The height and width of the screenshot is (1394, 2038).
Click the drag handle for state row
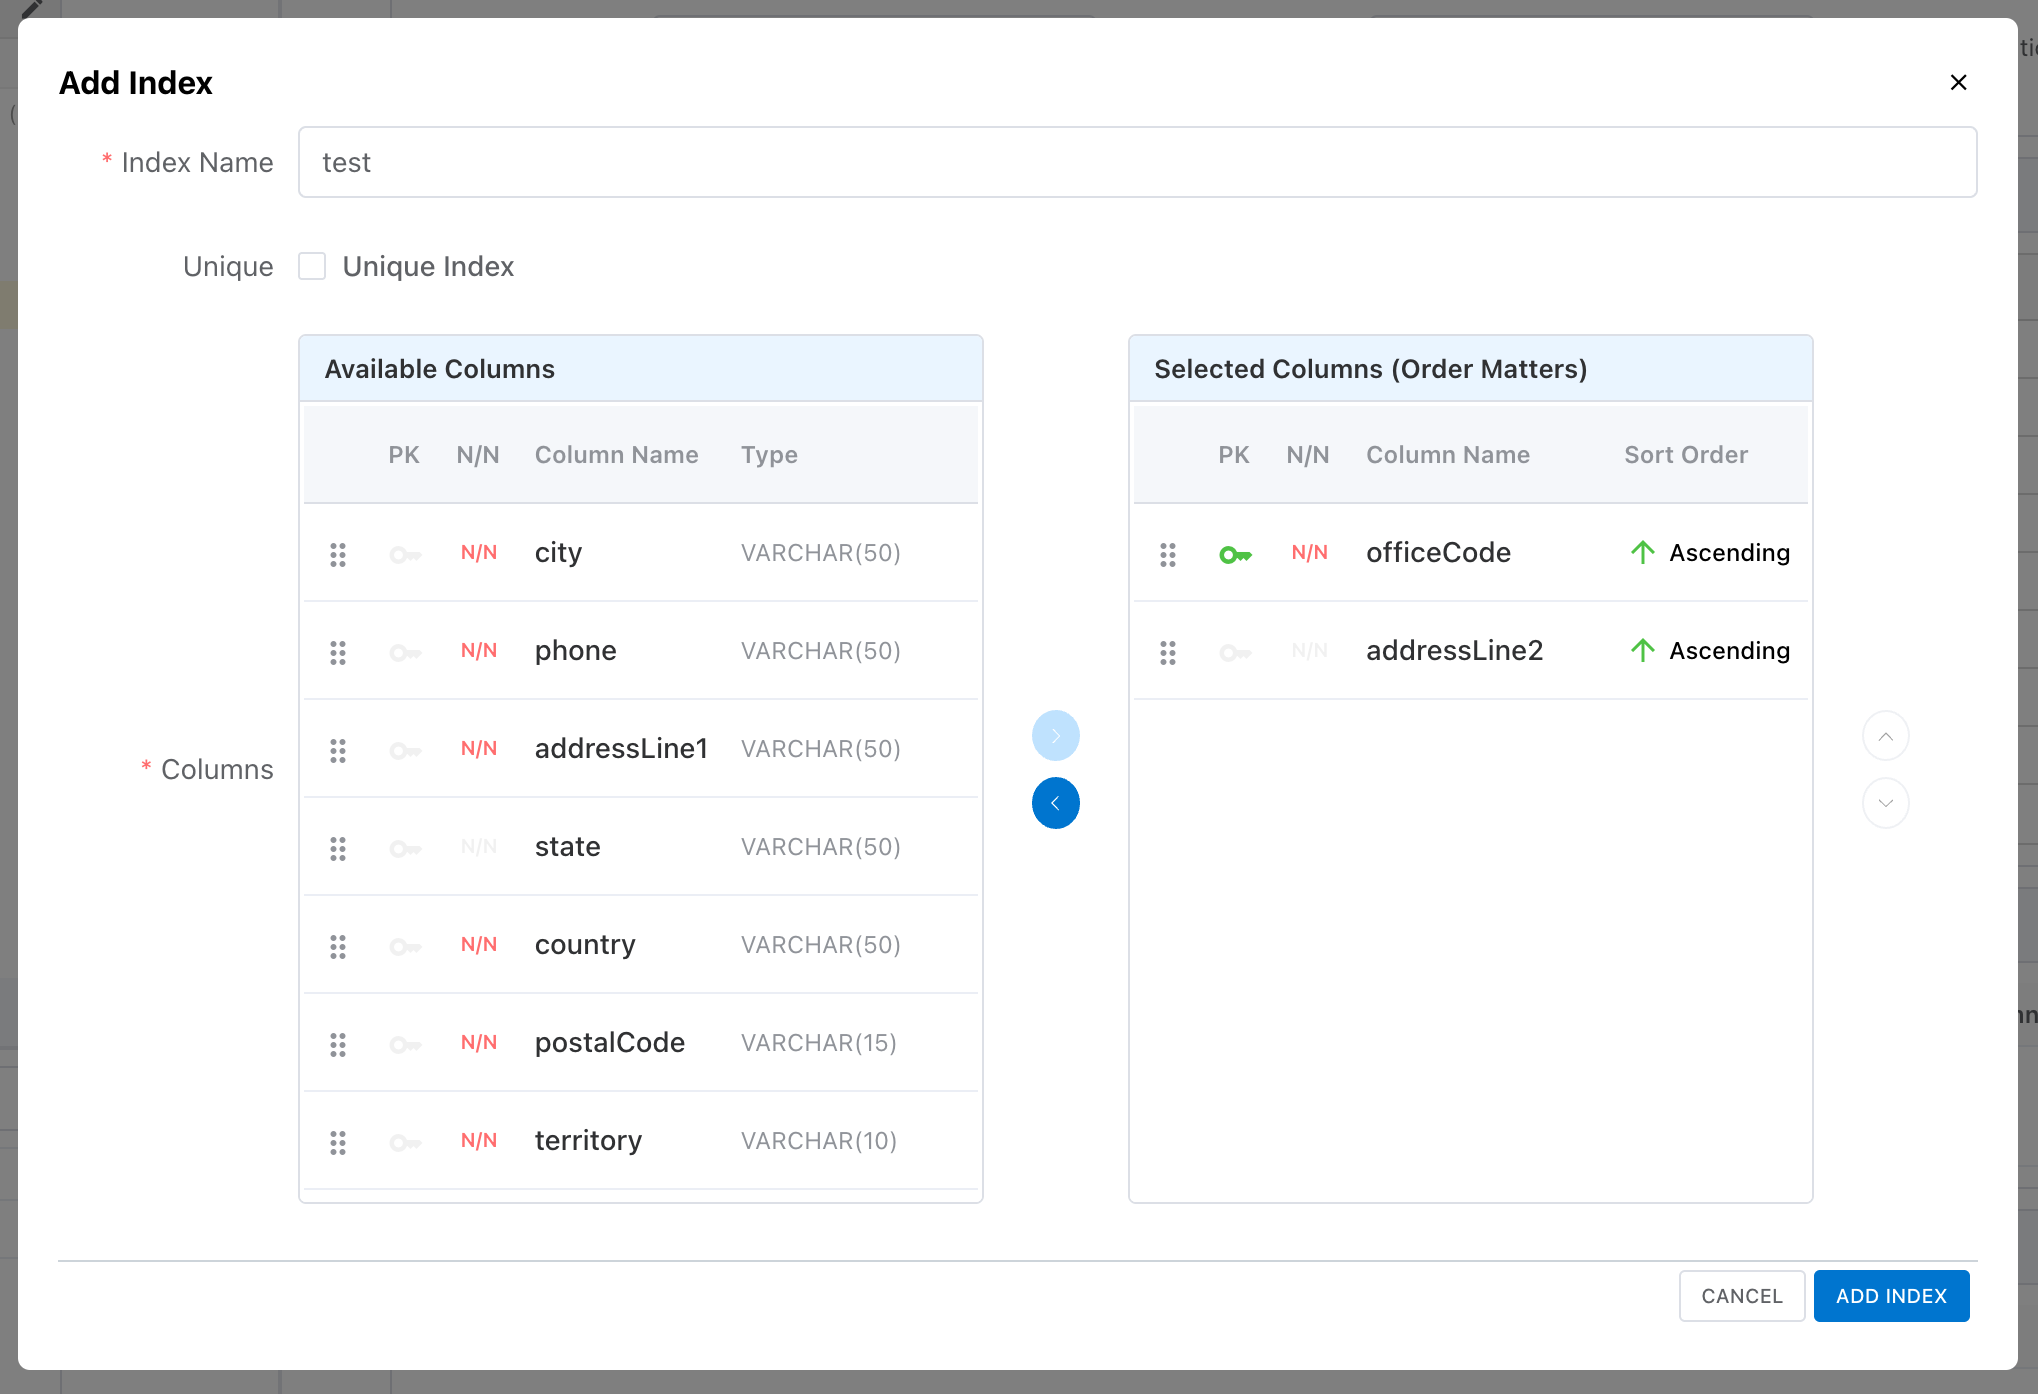pyautogui.click(x=338, y=848)
